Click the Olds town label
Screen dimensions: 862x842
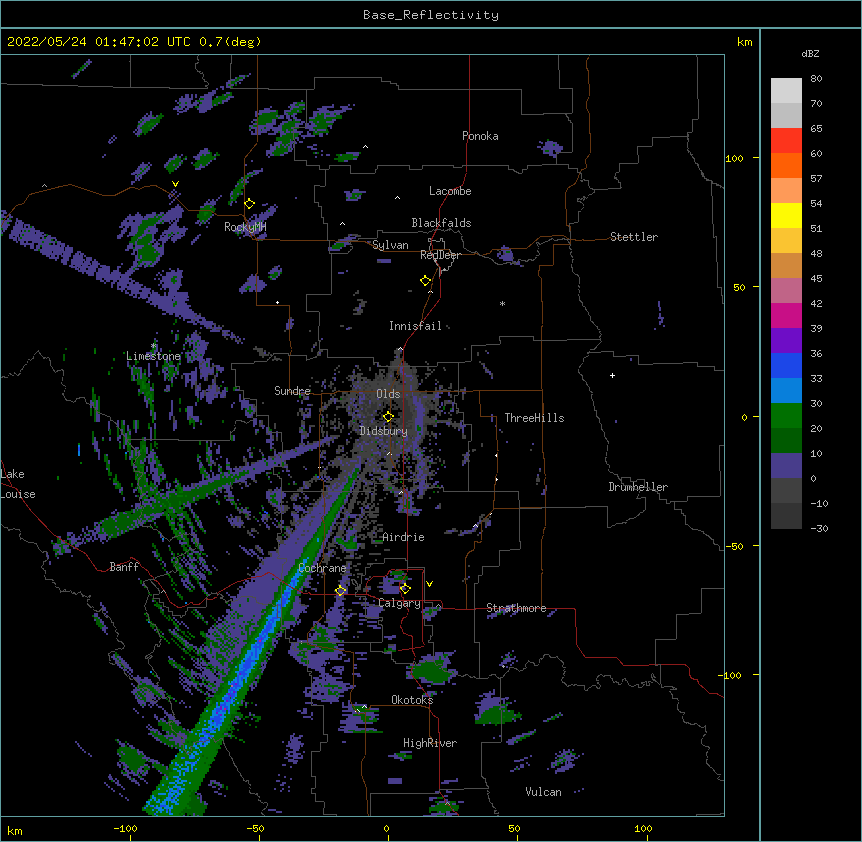[x=388, y=394]
